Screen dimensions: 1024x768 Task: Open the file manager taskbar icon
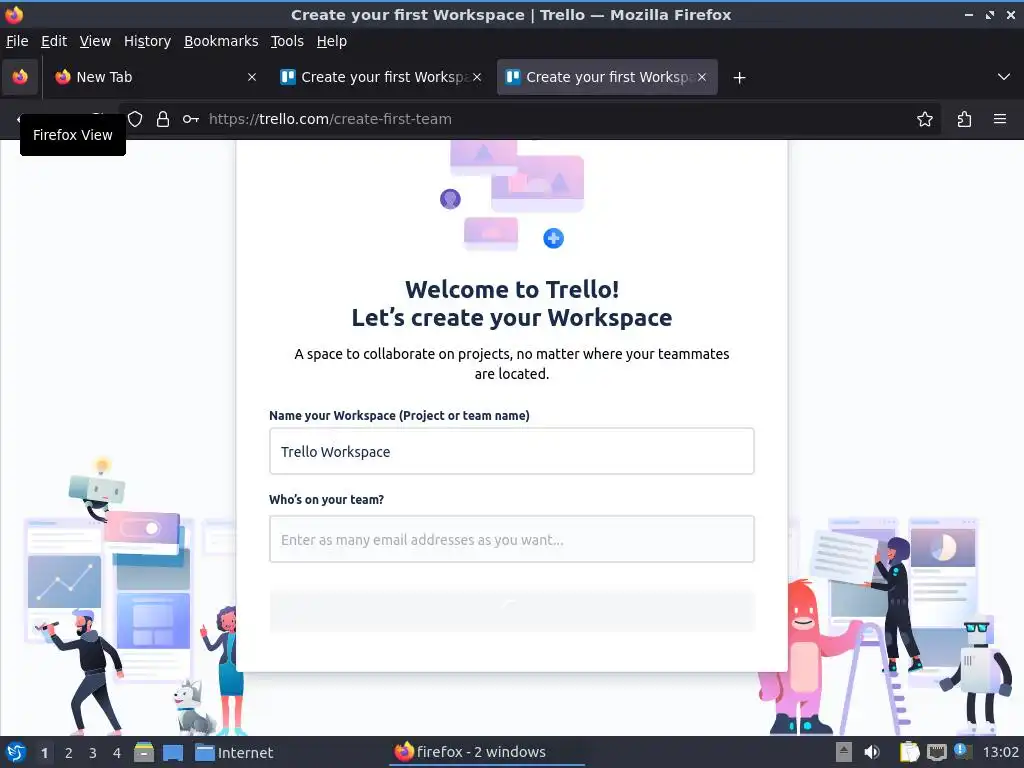click(x=144, y=752)
